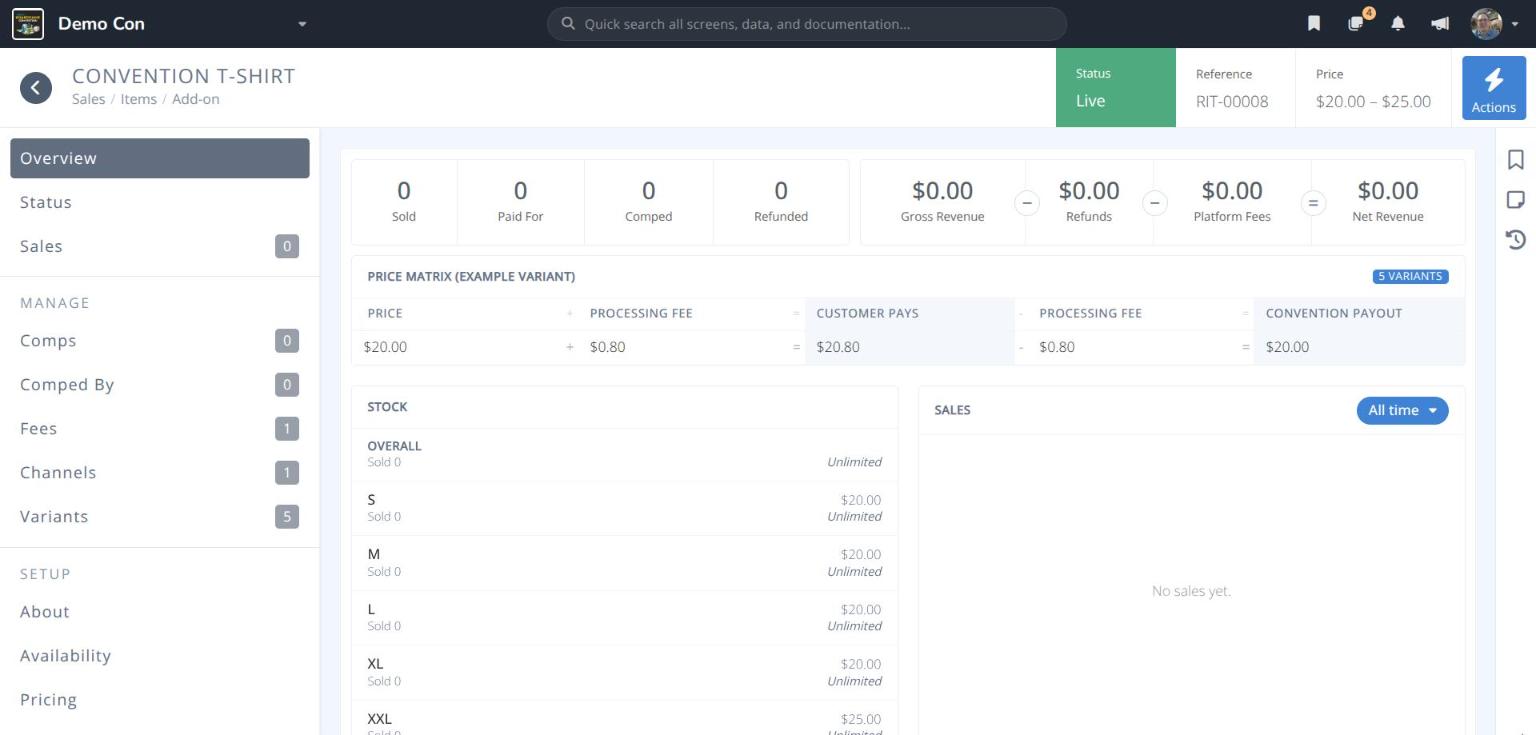Open the notifications bell

(1398, 24)
